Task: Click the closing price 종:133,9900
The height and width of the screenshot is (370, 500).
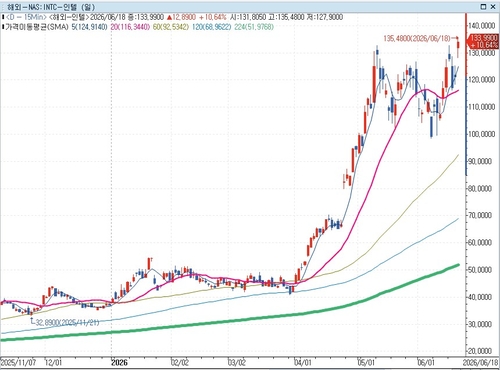Action: pyautogui.click(x=146, y=17)
